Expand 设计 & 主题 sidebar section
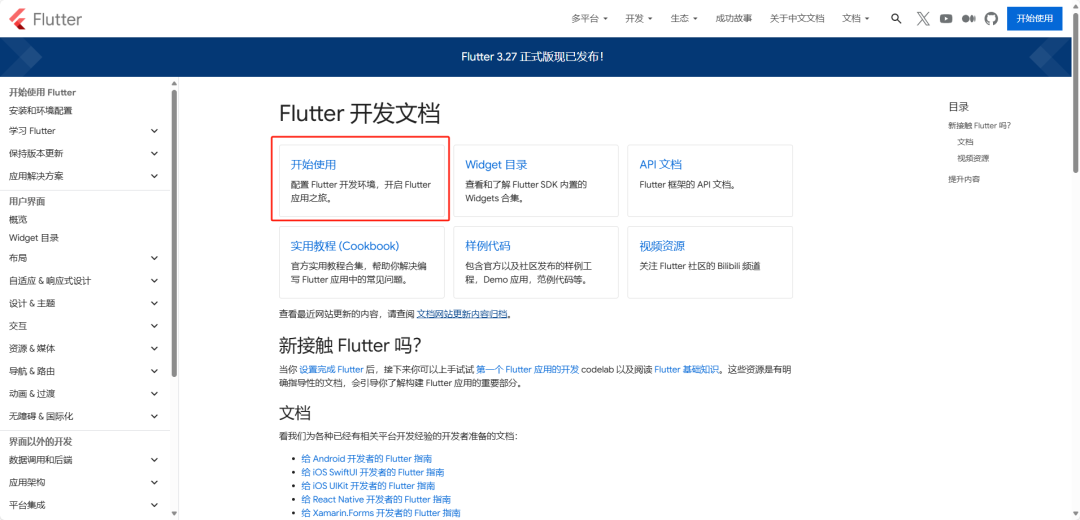 point(84,303)
